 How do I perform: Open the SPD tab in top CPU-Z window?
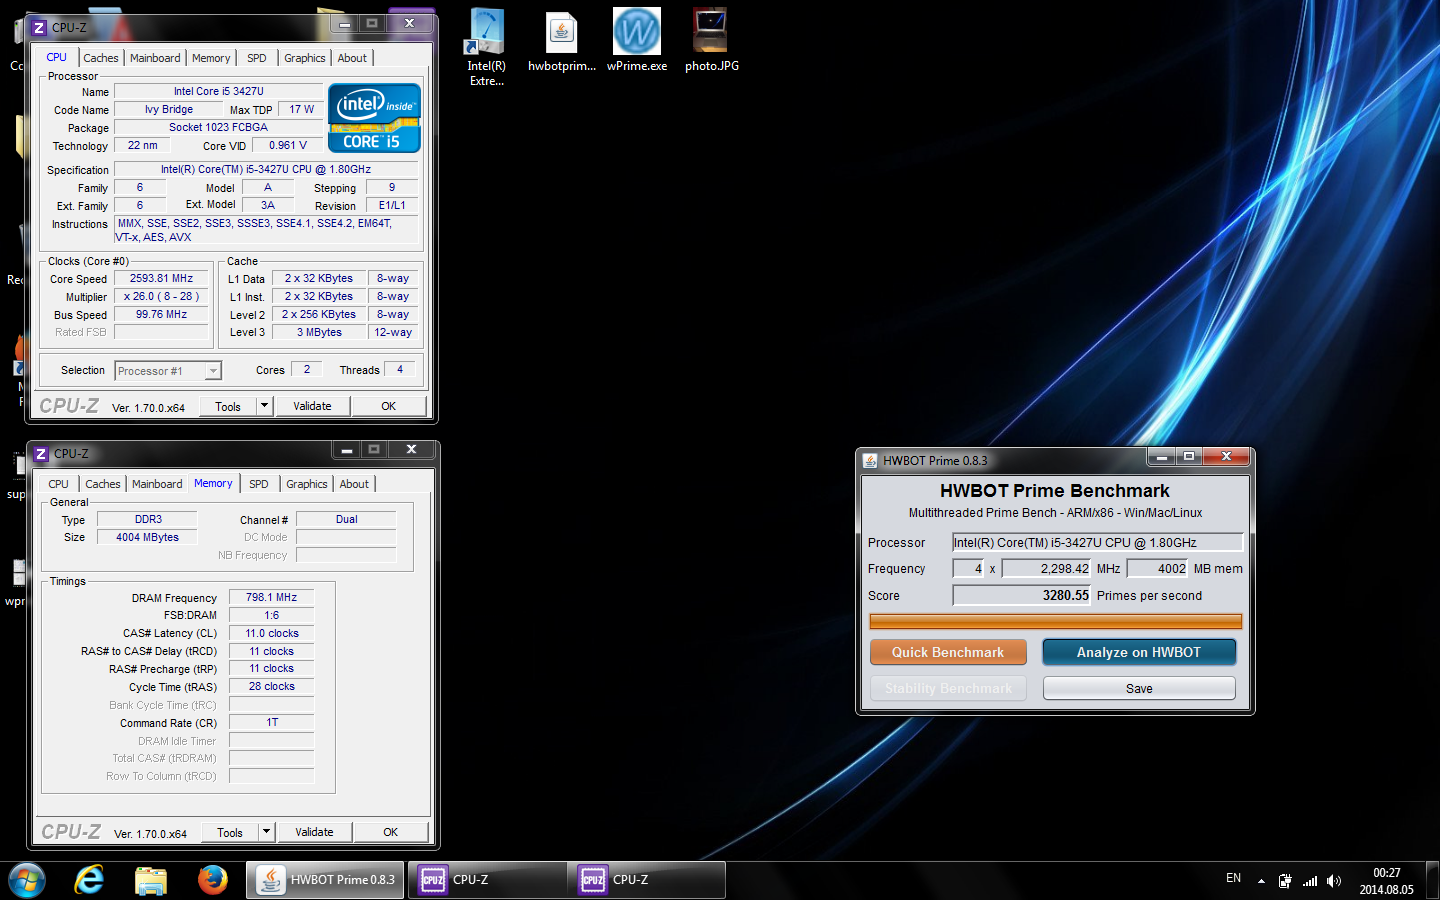pos(257,58)
